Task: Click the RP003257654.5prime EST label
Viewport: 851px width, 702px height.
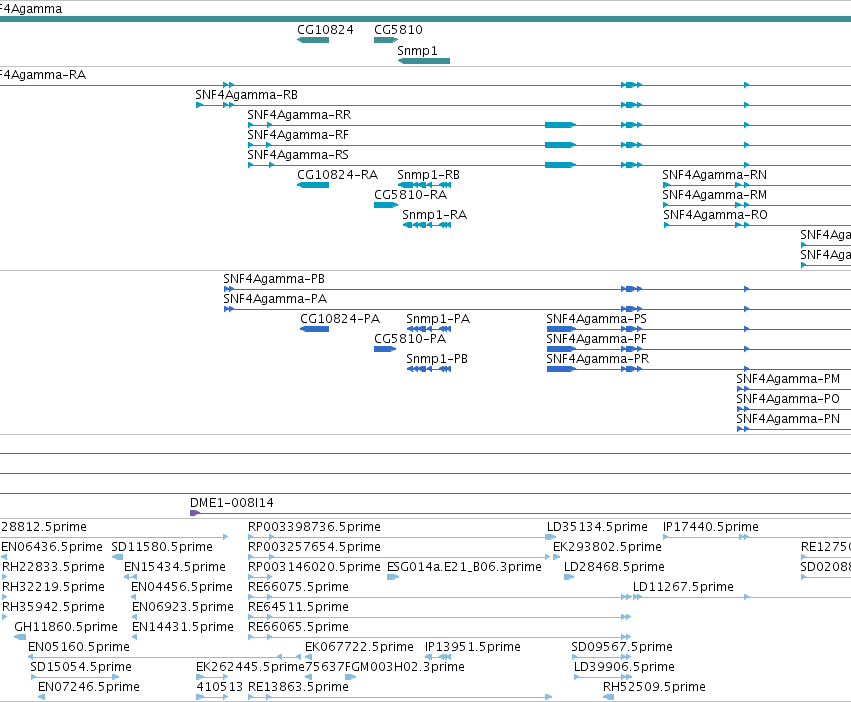Action: [314, 547]
